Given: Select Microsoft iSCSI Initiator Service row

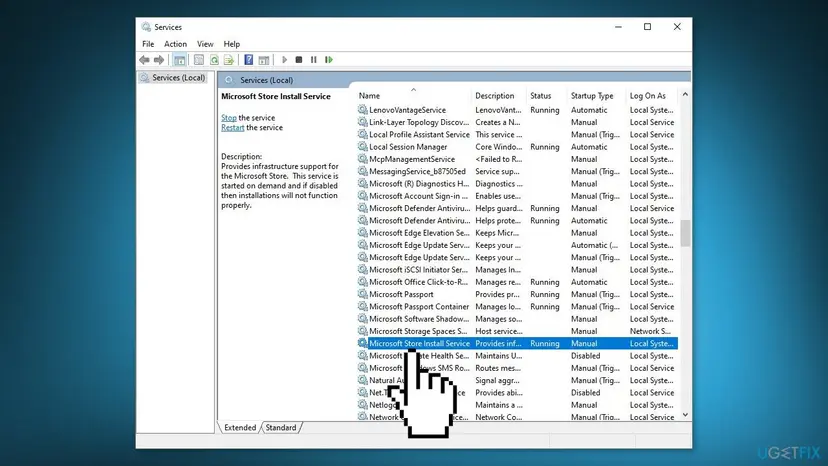Looking at the screenshot, I should tap(518, 269).
